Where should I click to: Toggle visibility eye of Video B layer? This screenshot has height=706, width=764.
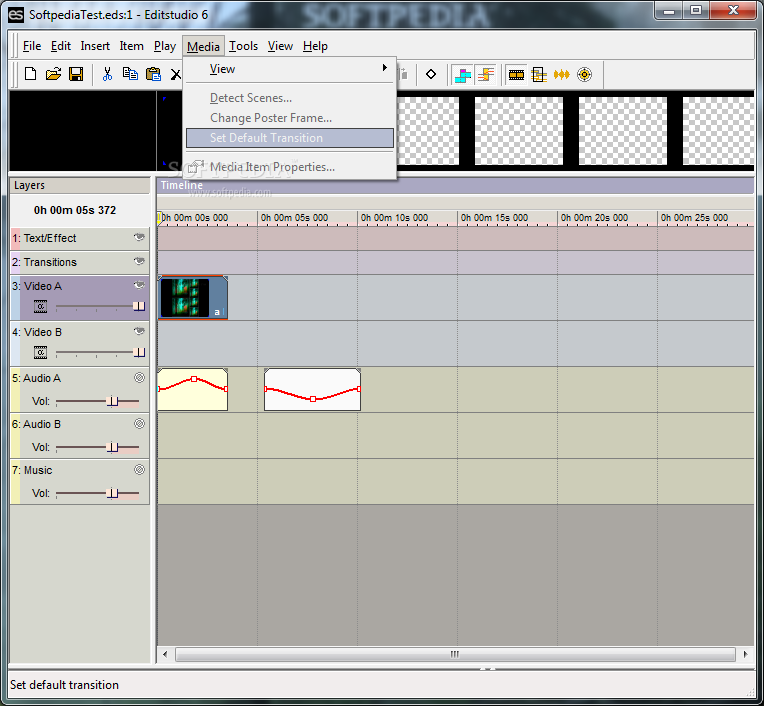point(139,331)
